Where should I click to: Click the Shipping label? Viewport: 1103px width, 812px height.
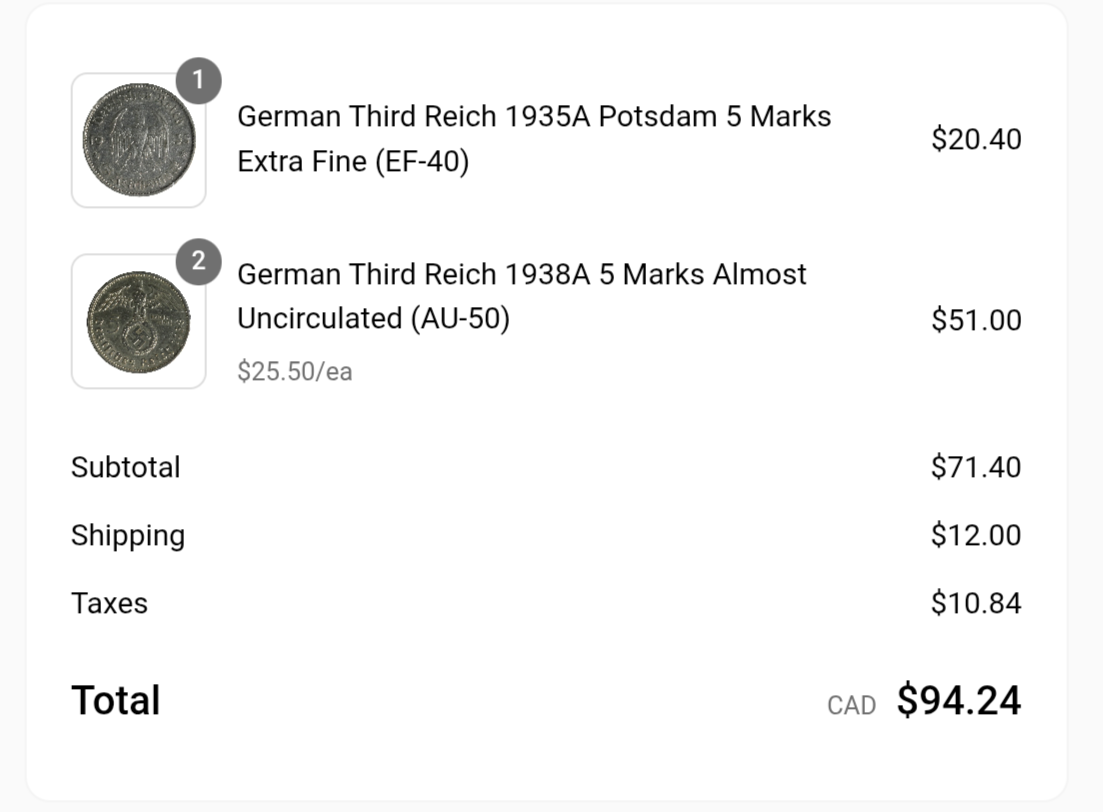[x=128, y=536]
